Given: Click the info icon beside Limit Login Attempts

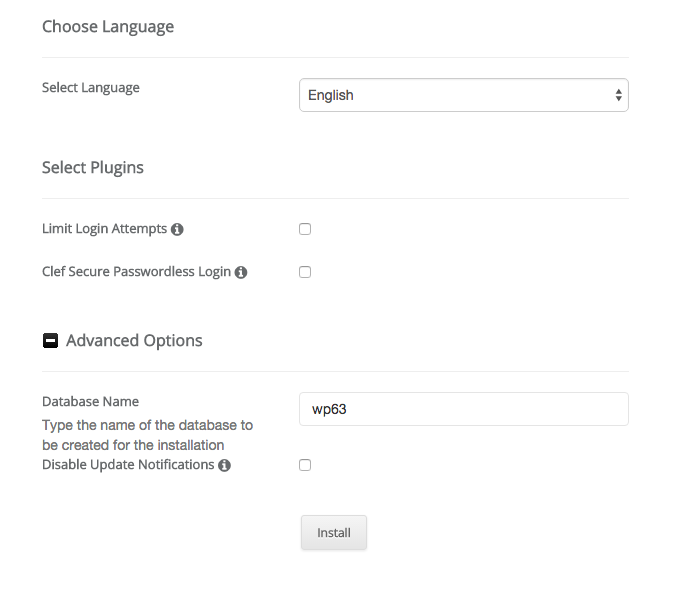Looking at the screenshot, I should pyautogui.click(x=177, y=230).
